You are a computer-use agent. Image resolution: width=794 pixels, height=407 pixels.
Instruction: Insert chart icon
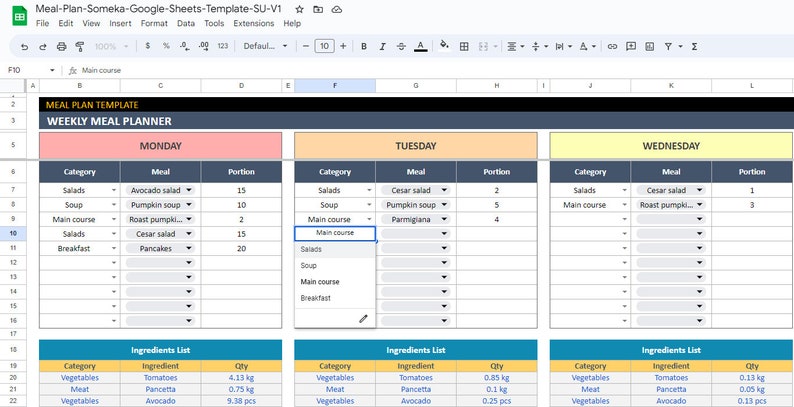(x=650, y=47)
